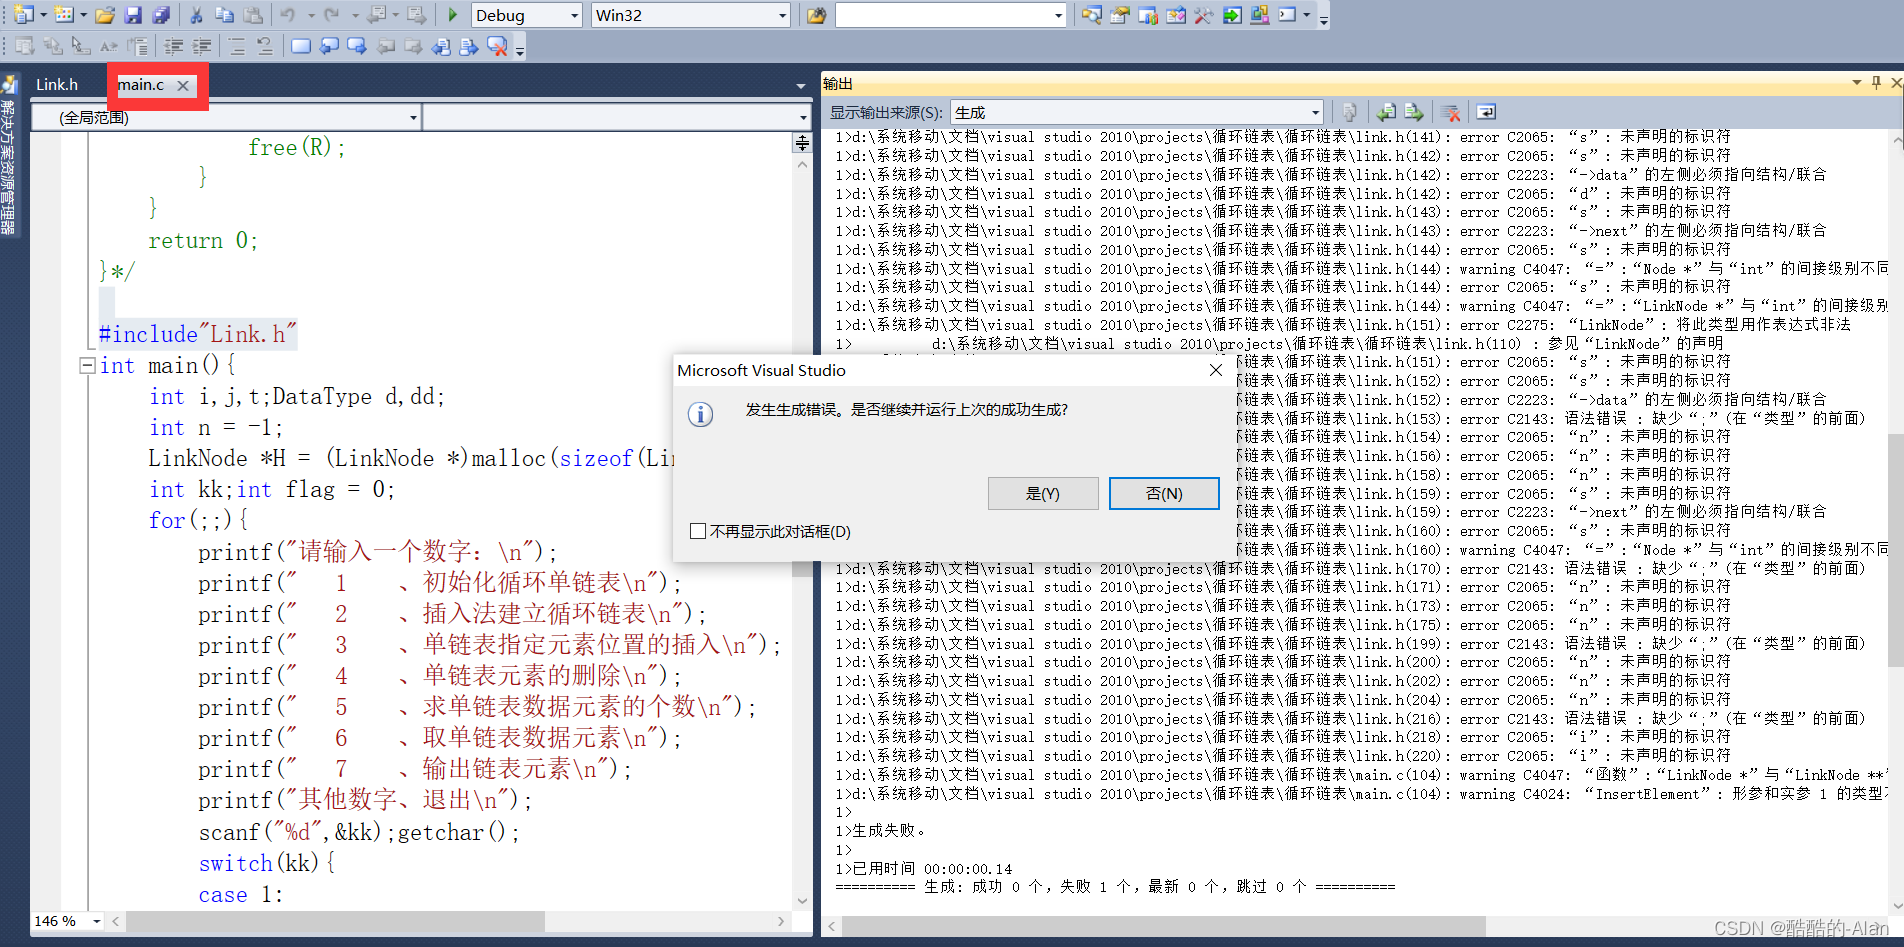The height and width of the screenshot is (947, 1904).
Task: Open the 146 % zoom level dropdown
Action: click(97, 921)
